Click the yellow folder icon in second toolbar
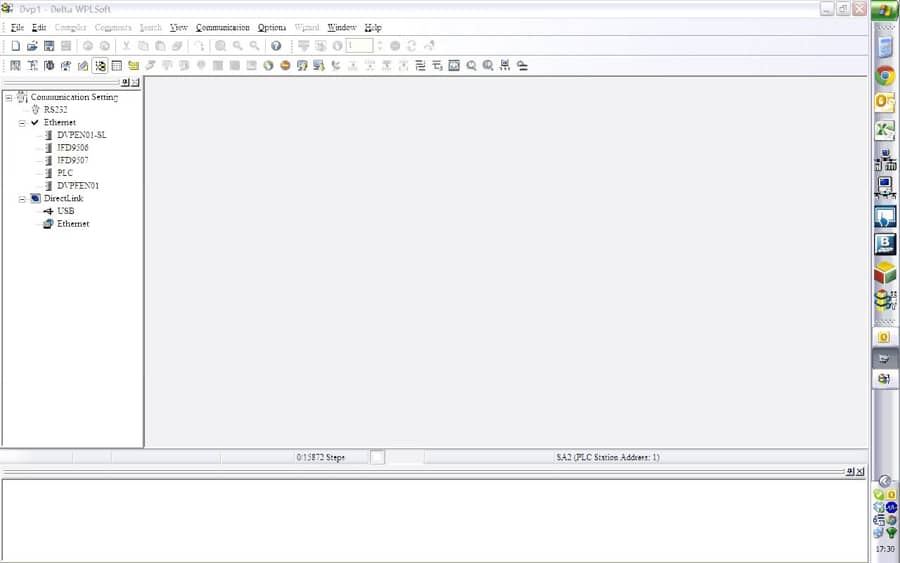 coord(134,65)
